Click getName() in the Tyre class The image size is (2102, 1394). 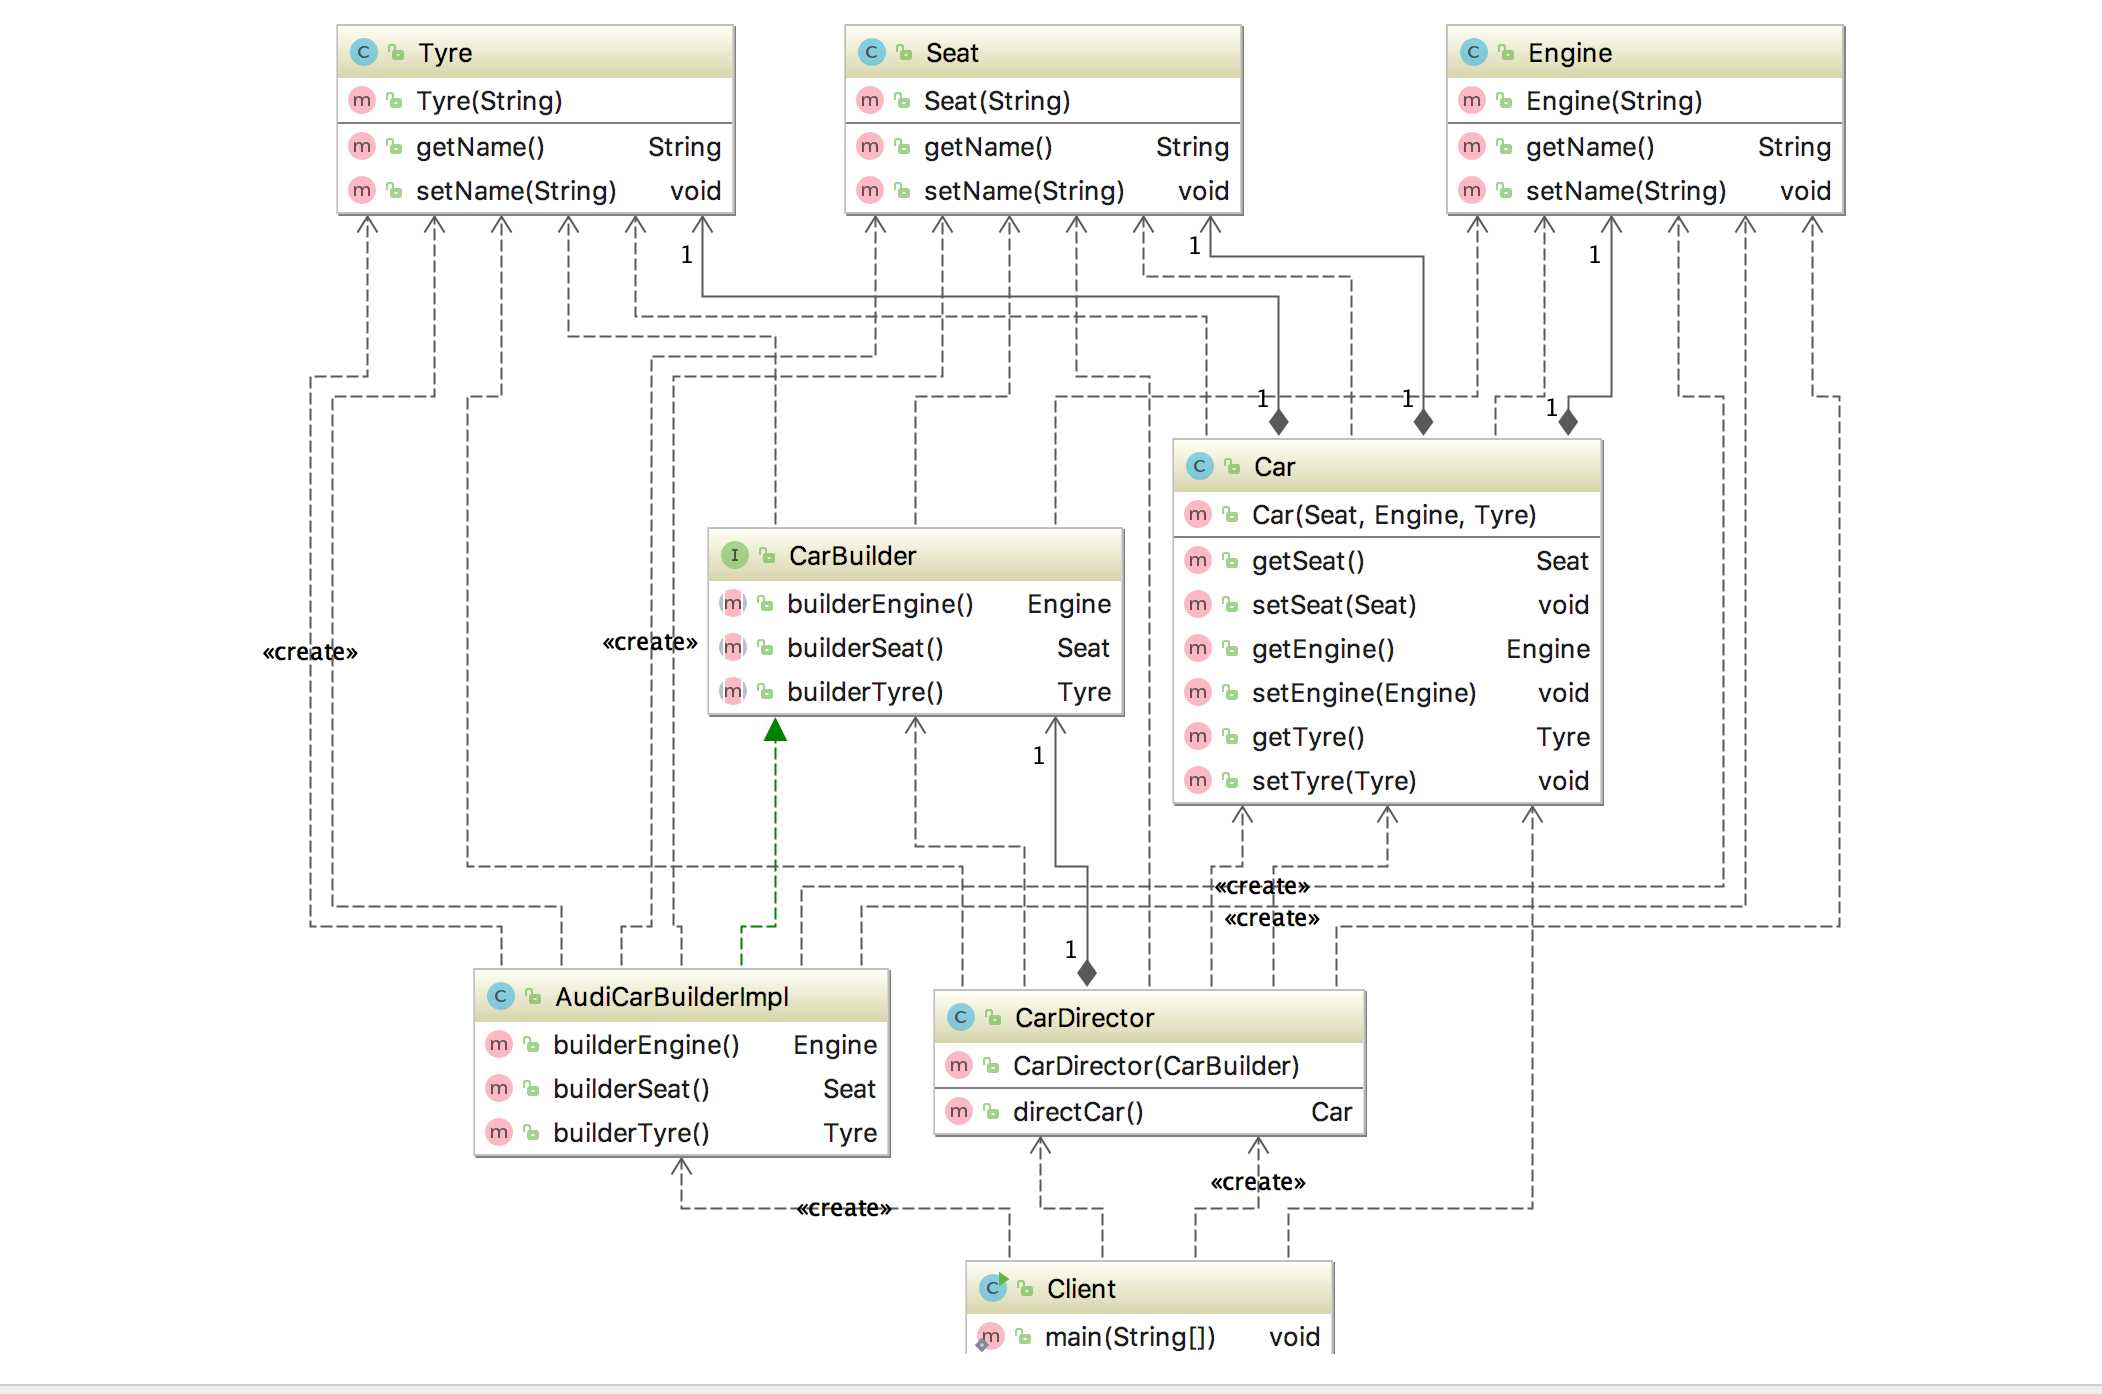480,147
